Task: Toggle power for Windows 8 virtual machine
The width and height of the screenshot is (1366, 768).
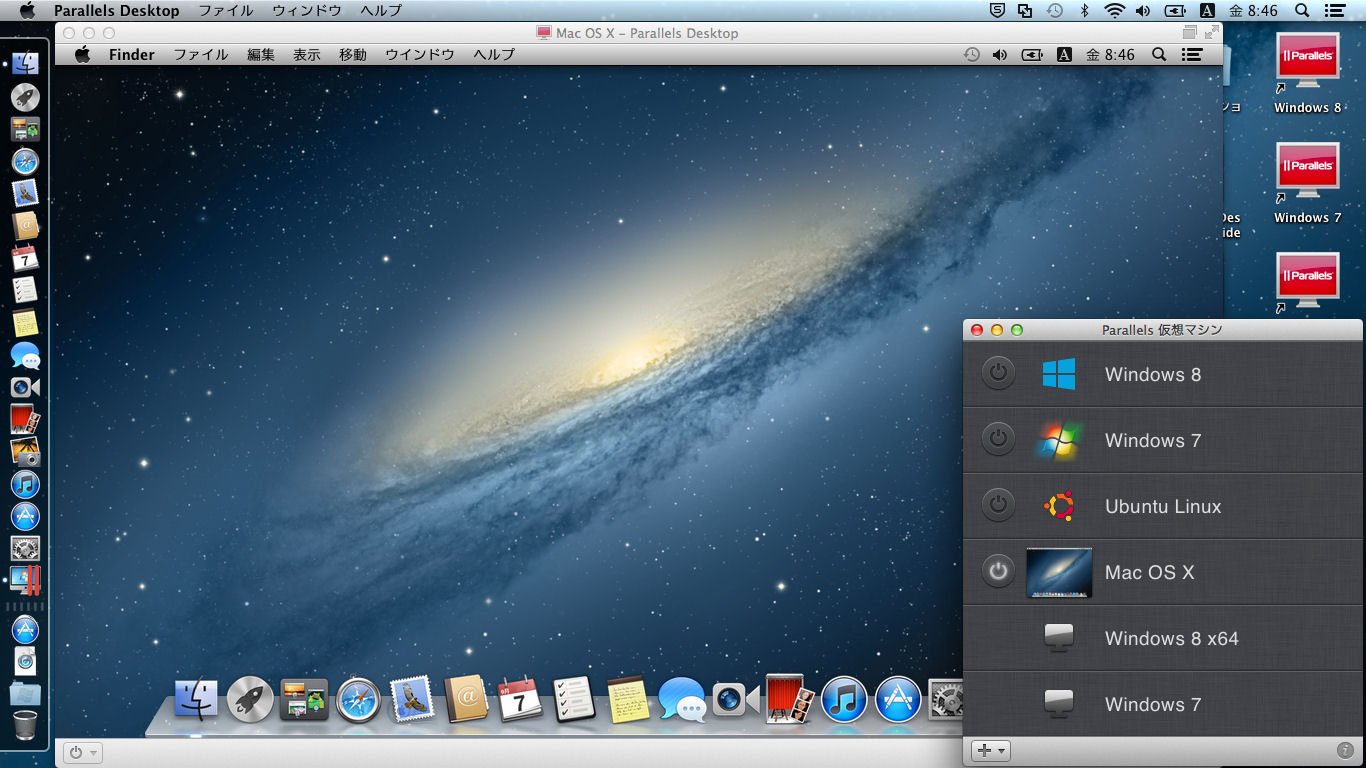Action: tap(997, 374)
